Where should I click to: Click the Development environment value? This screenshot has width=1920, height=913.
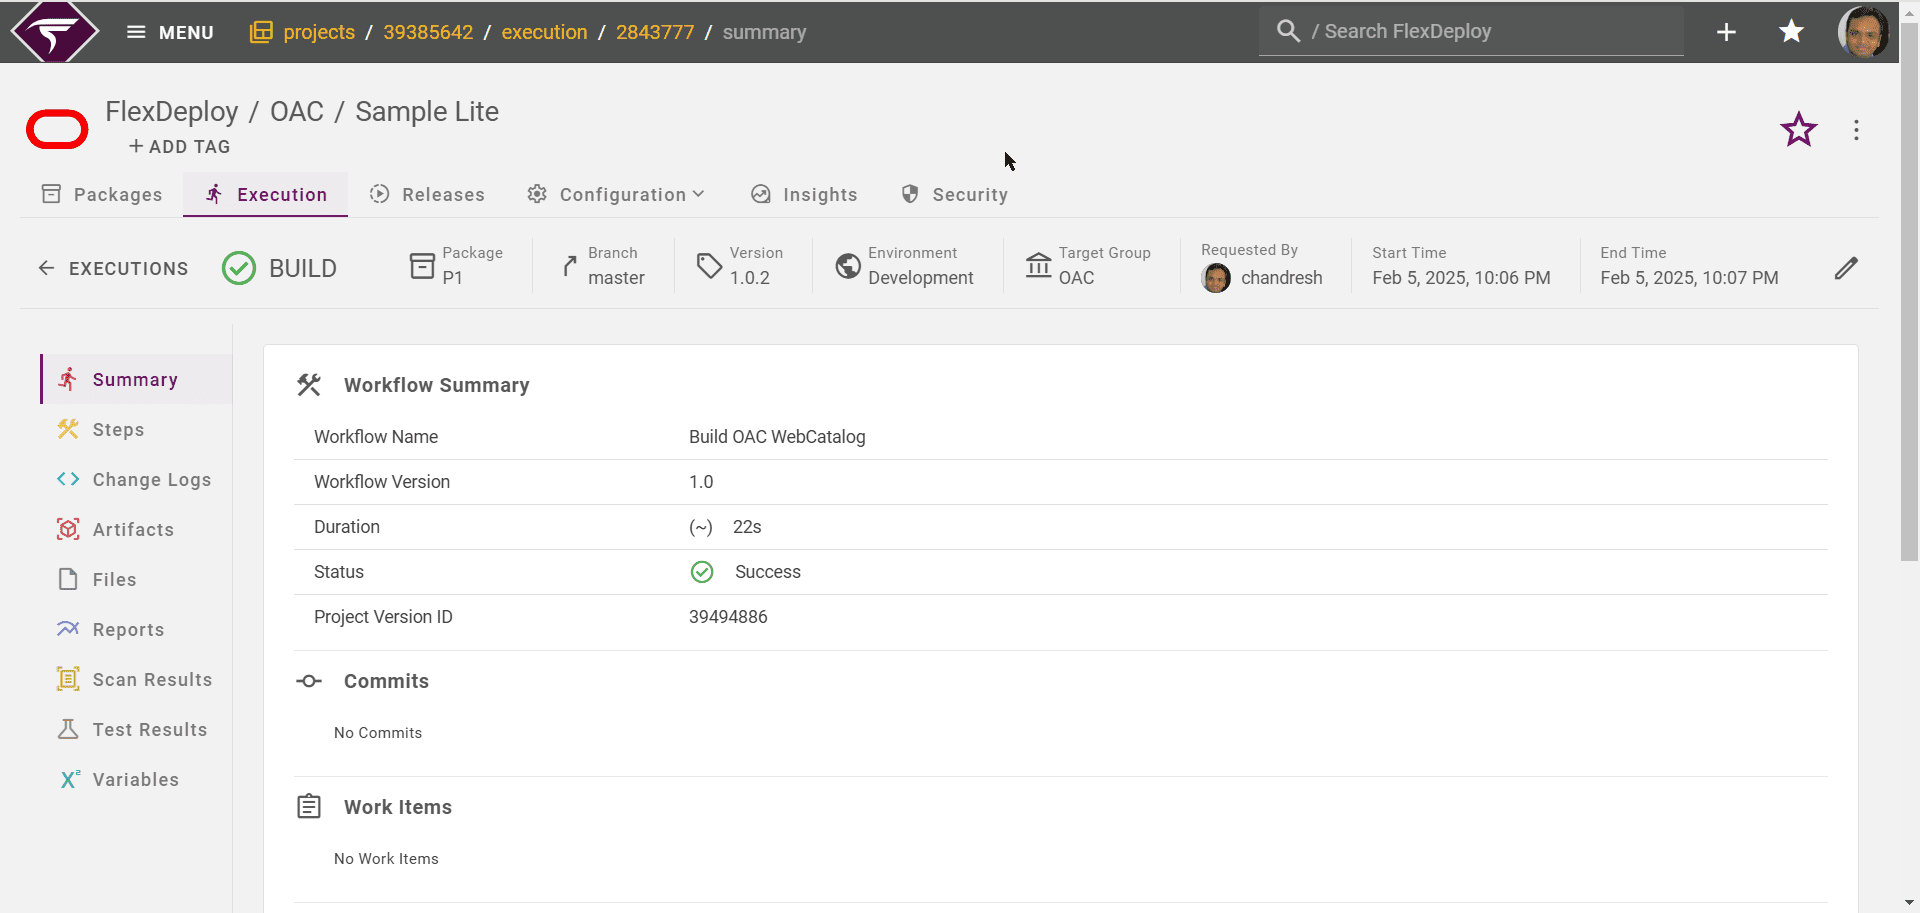tap(921, 278)
